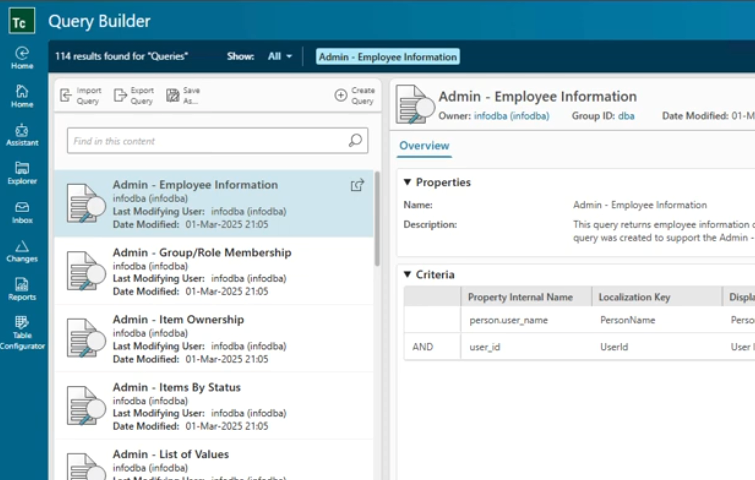Open the infodba (infodba) owner link
755x480 pixels.
pyautogui.click(x=511, y=116)
